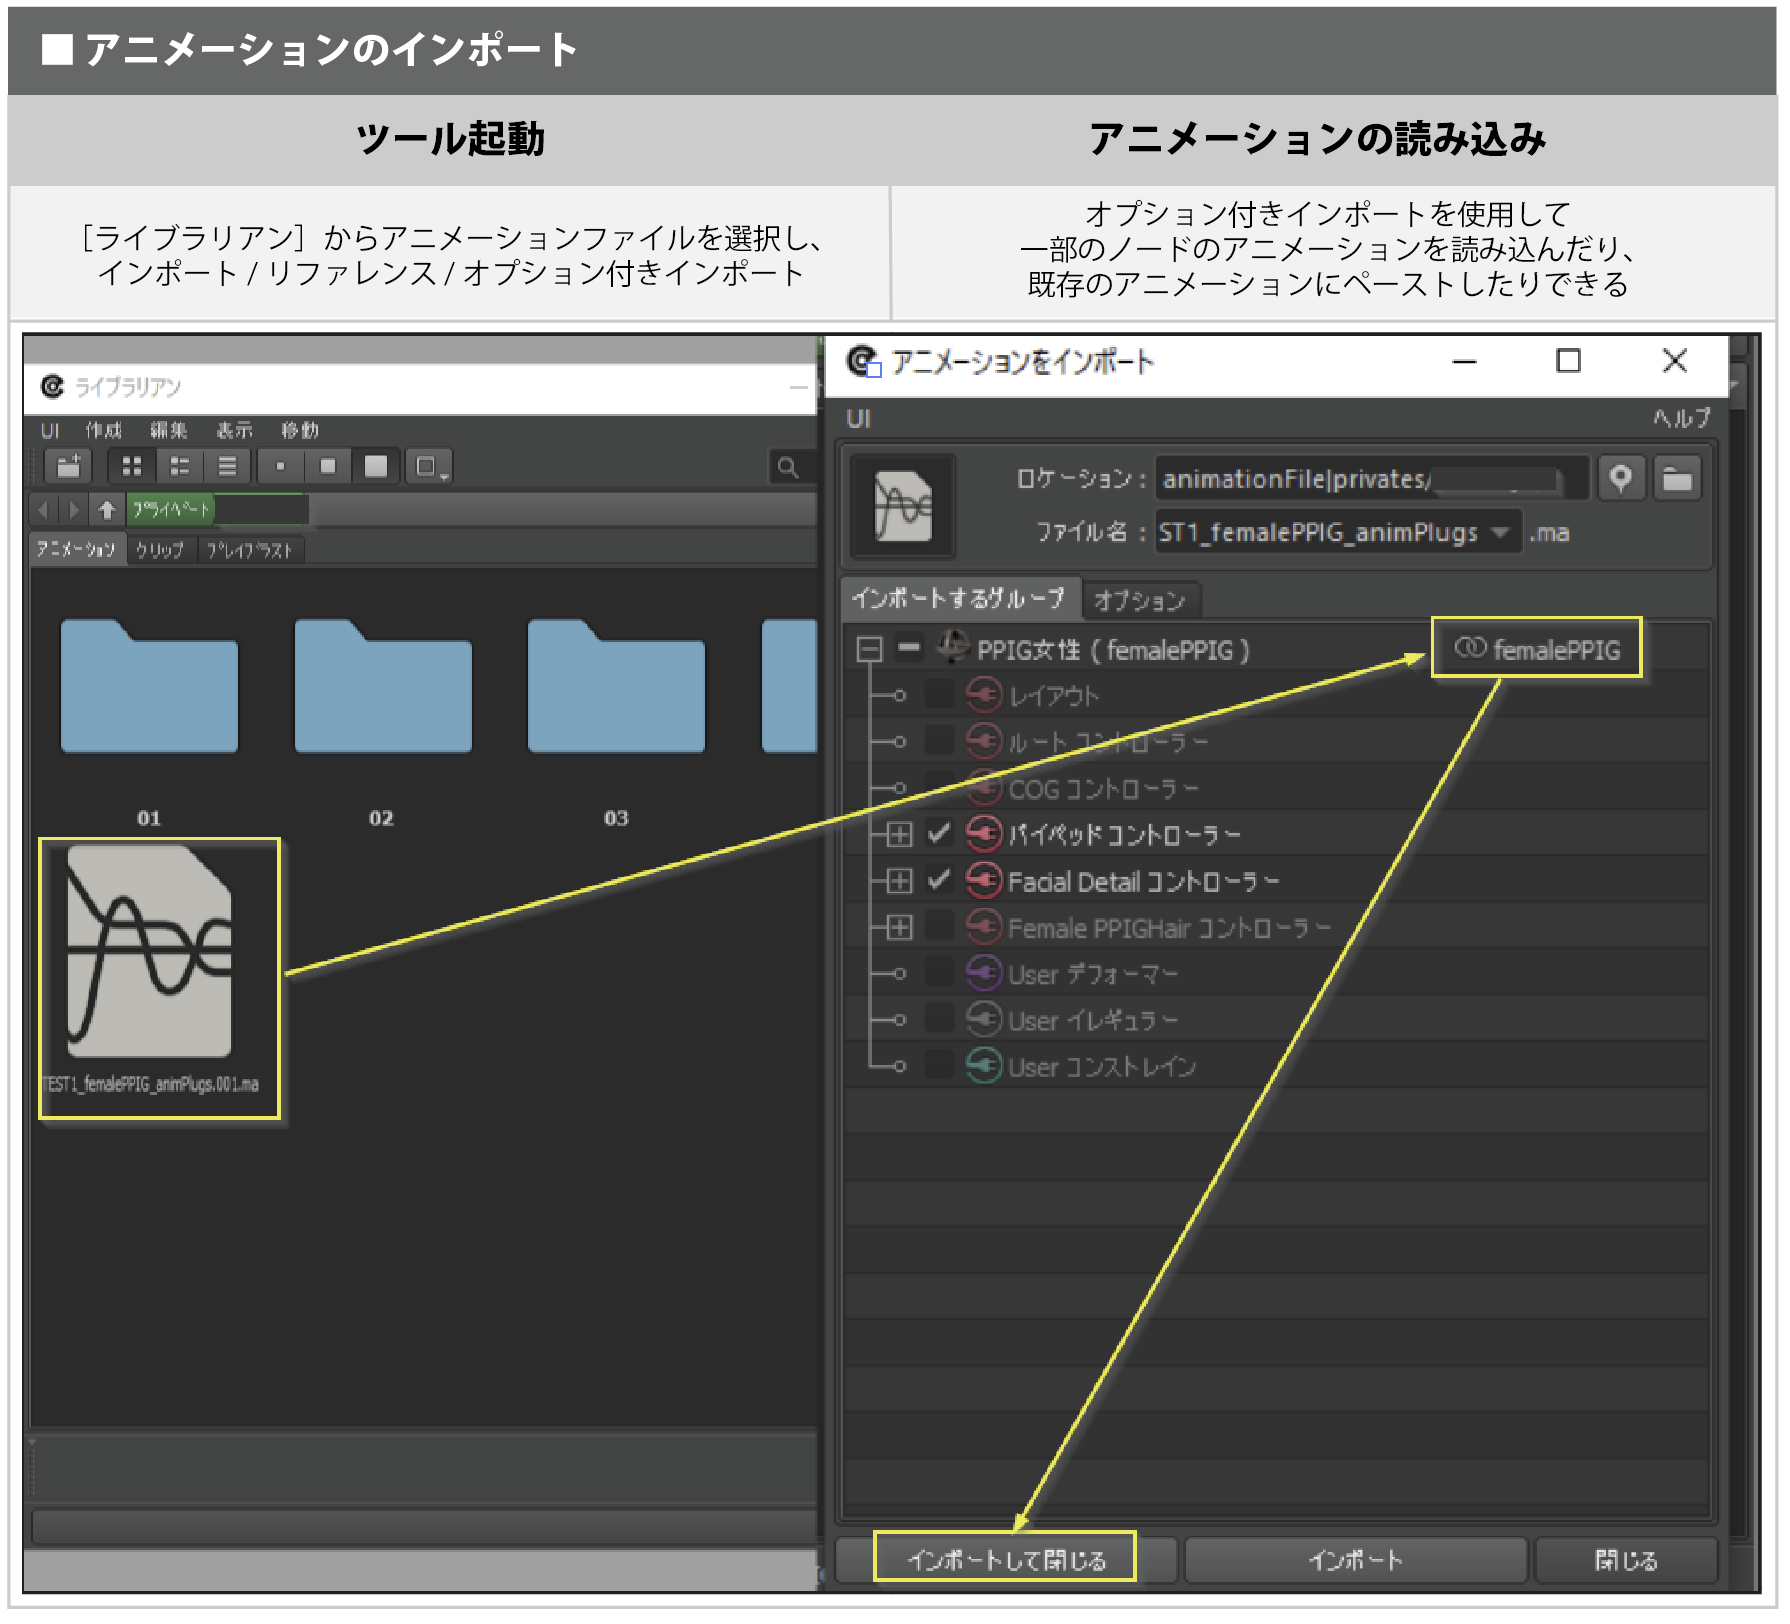Expand the Female PPIGHair コントローラー node

(x=899, y=927)
